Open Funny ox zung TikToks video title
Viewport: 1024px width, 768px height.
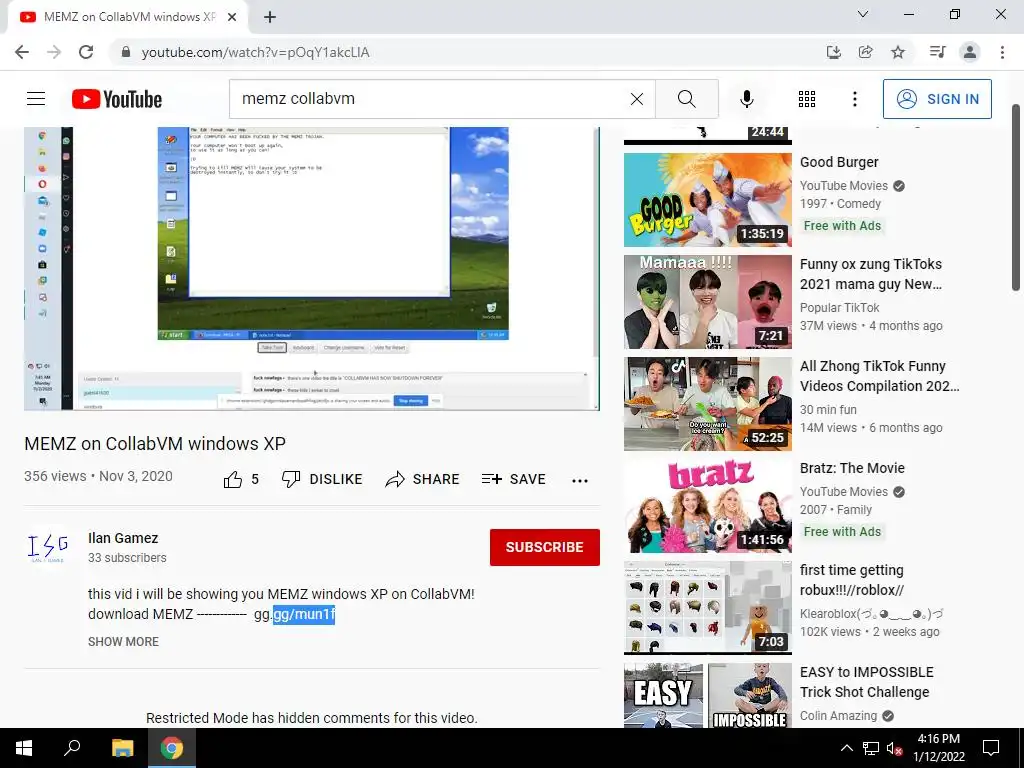point(871,274)
